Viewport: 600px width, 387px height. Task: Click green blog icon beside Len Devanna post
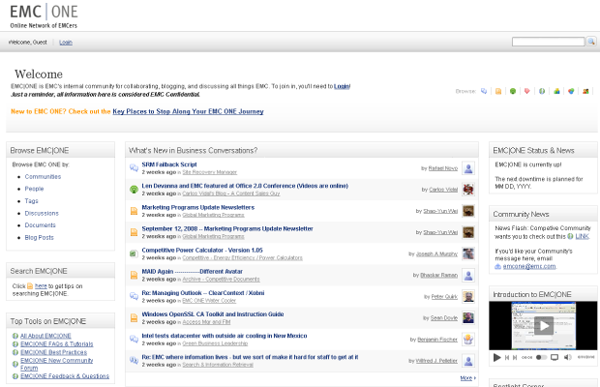(x=134, y=189)
